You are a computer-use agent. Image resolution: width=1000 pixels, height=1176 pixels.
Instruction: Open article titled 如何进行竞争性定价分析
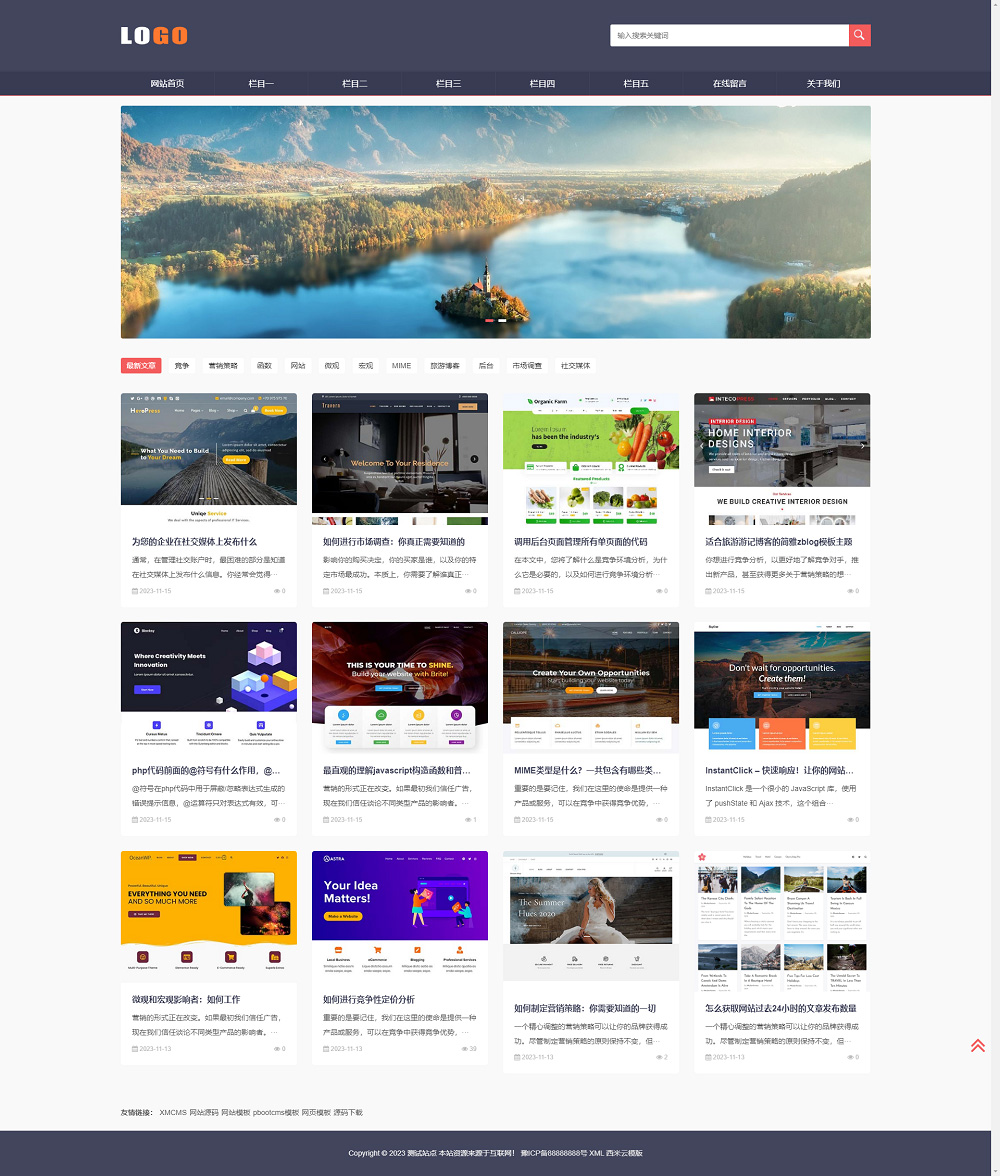[x=369, y=999]
